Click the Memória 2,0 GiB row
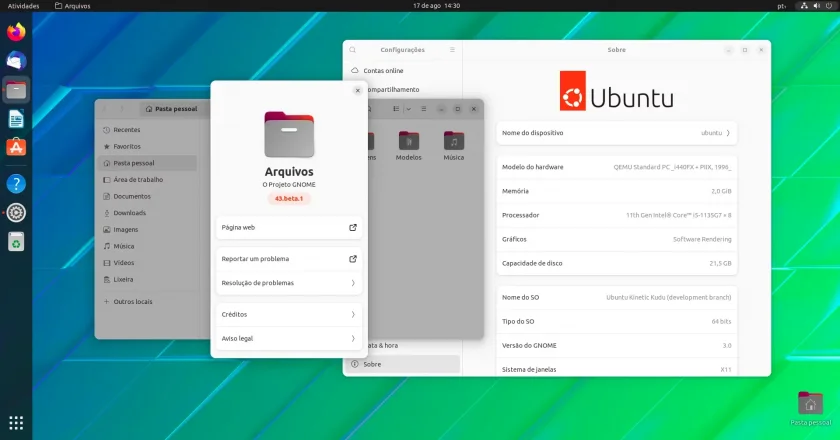 [617, 191]
